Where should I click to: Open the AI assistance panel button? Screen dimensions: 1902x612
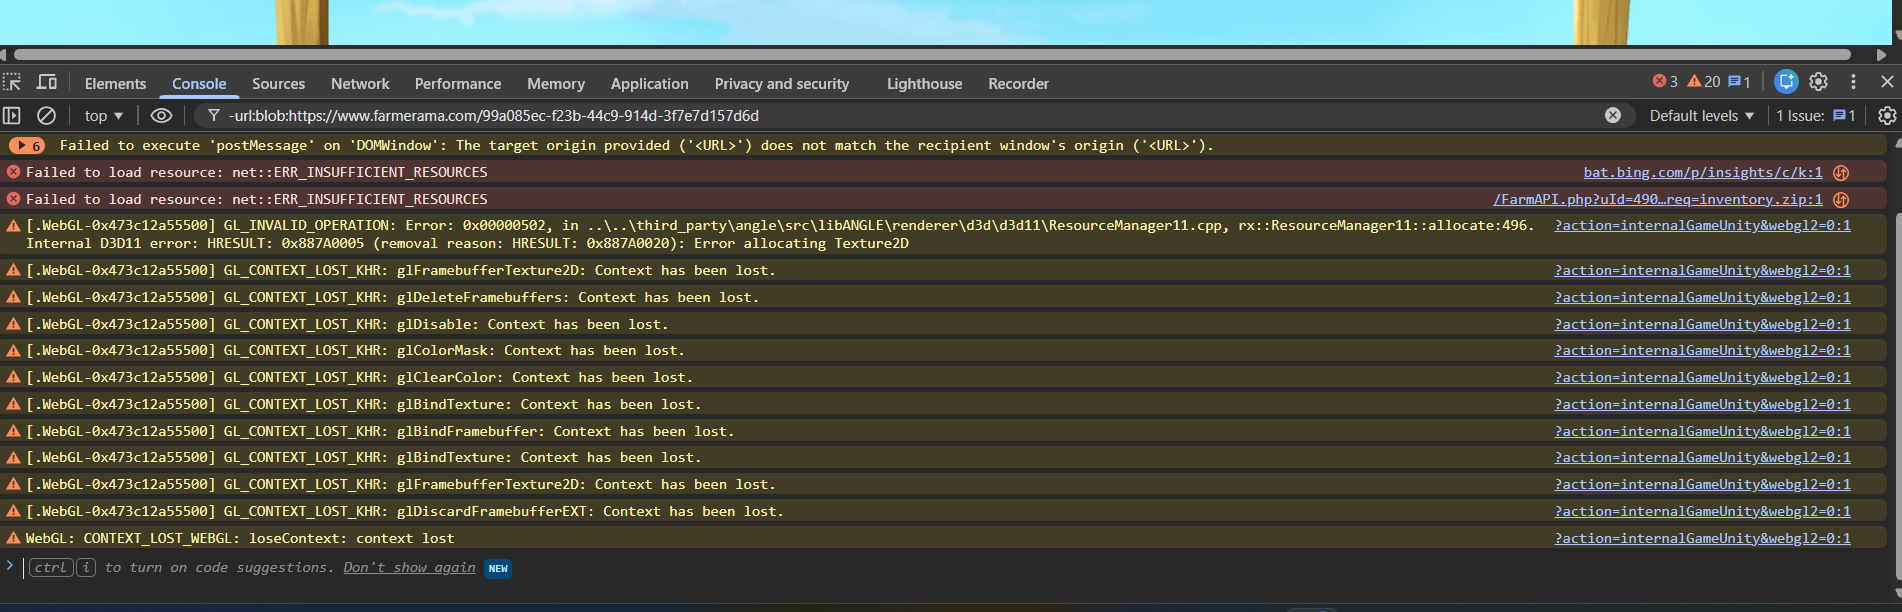[x=1786, y=82]
